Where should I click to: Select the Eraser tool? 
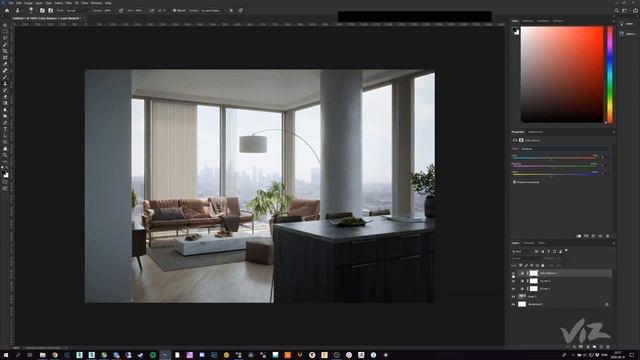pos(5,97)
